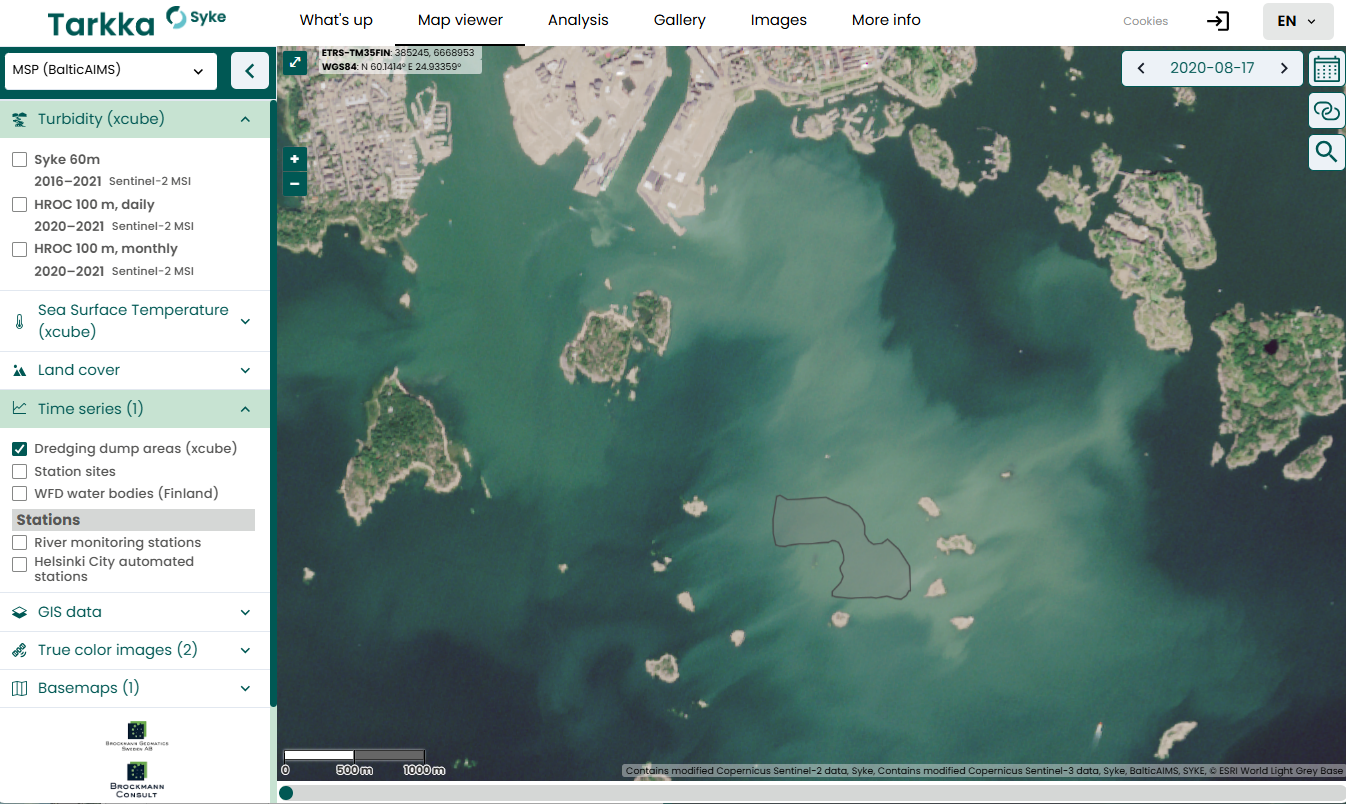Click the Tarkka Syke logo

tap(137, 22)
